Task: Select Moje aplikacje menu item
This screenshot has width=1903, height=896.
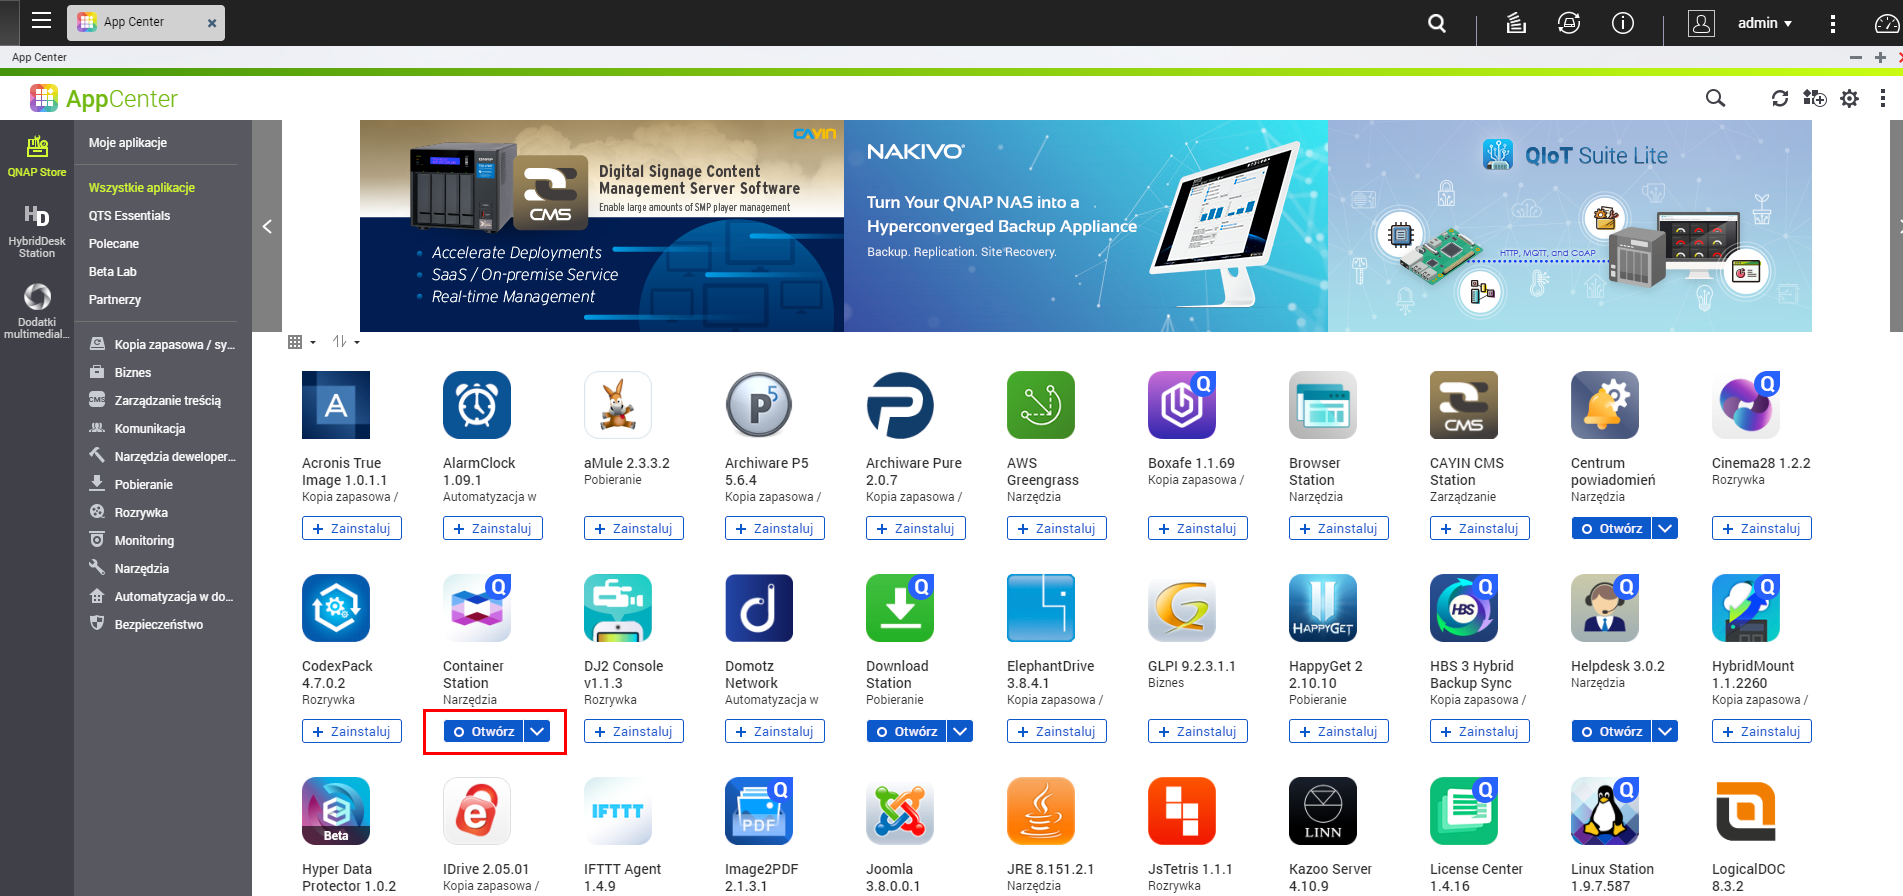Action: 128,143
